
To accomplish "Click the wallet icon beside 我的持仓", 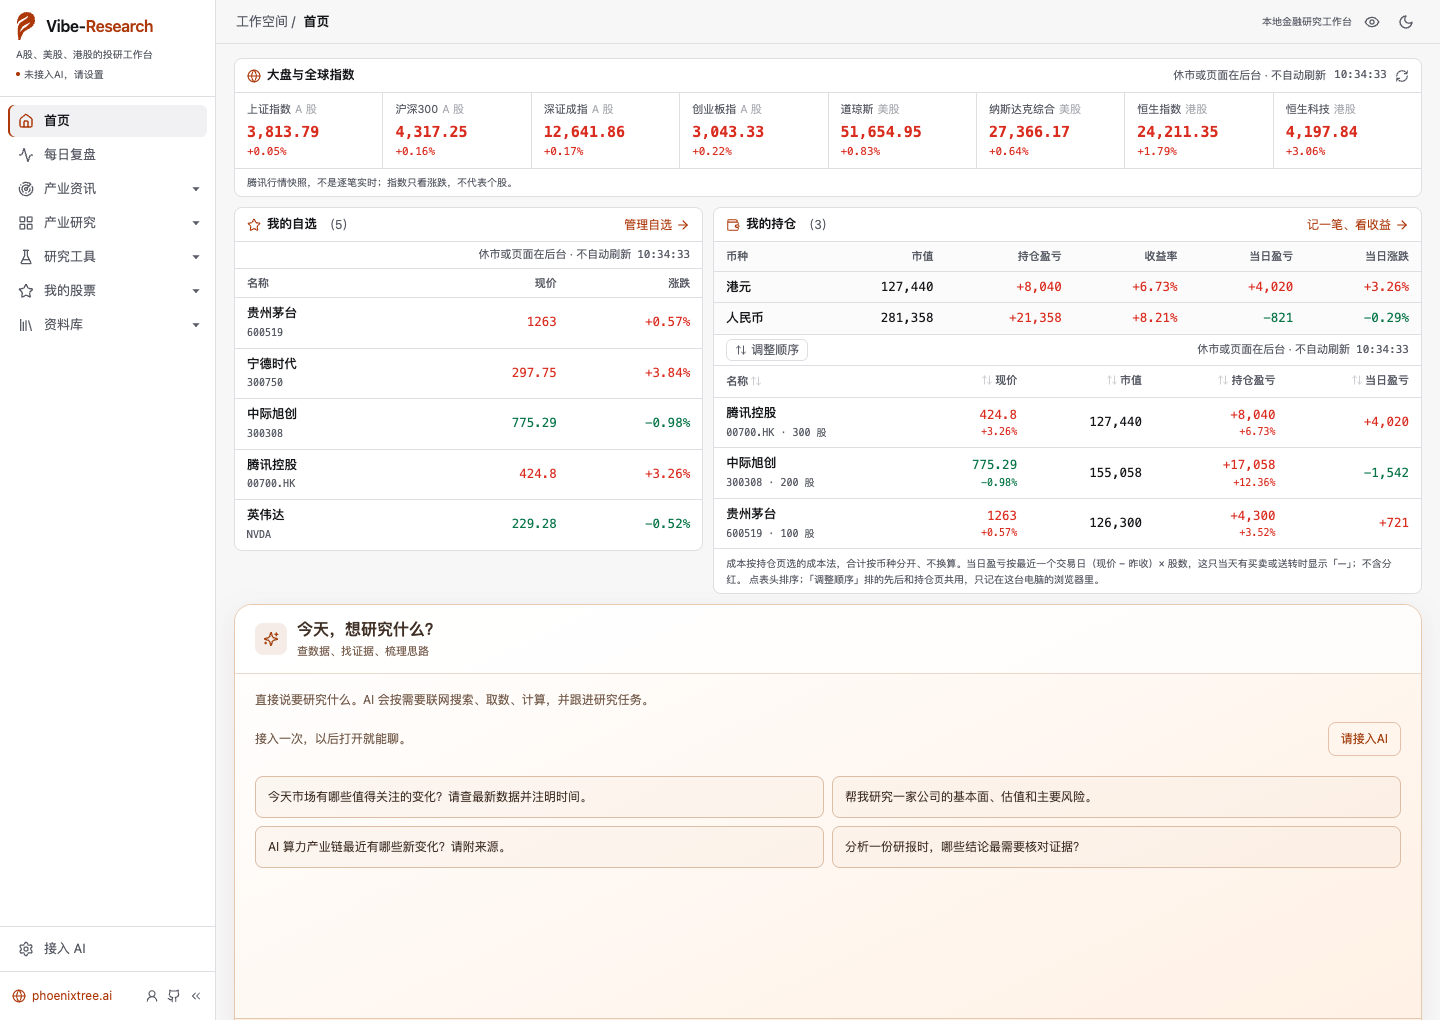I will point(733,225).
